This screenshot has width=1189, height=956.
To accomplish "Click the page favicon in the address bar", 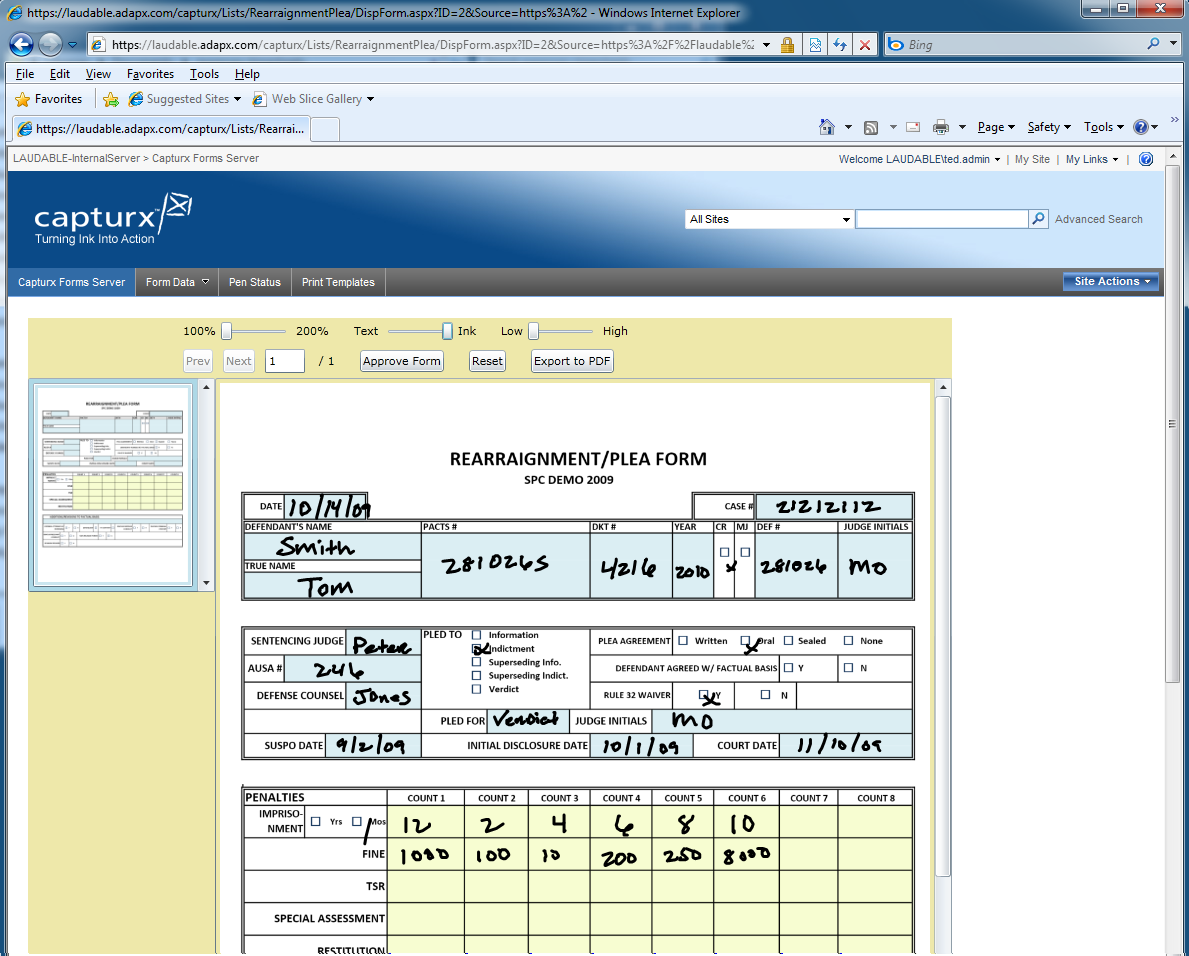I will (98, 45).
